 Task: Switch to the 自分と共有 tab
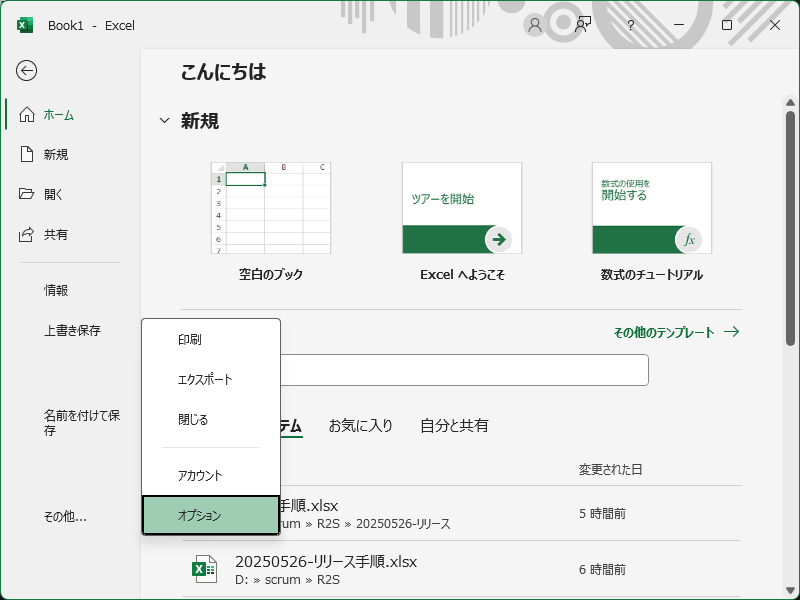click(x=454, y=426)
